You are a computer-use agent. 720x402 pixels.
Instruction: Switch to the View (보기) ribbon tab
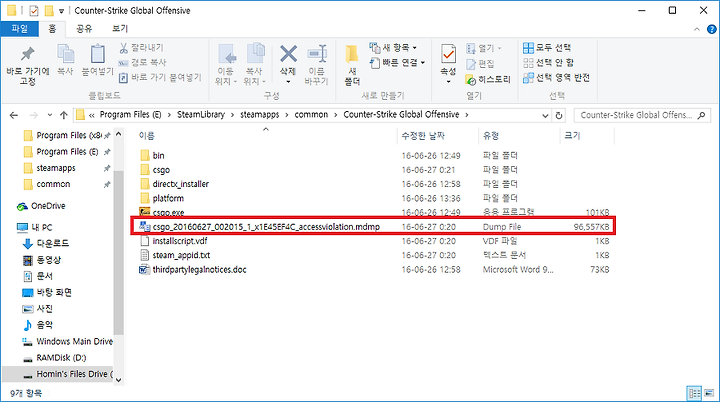click(120, 29)
